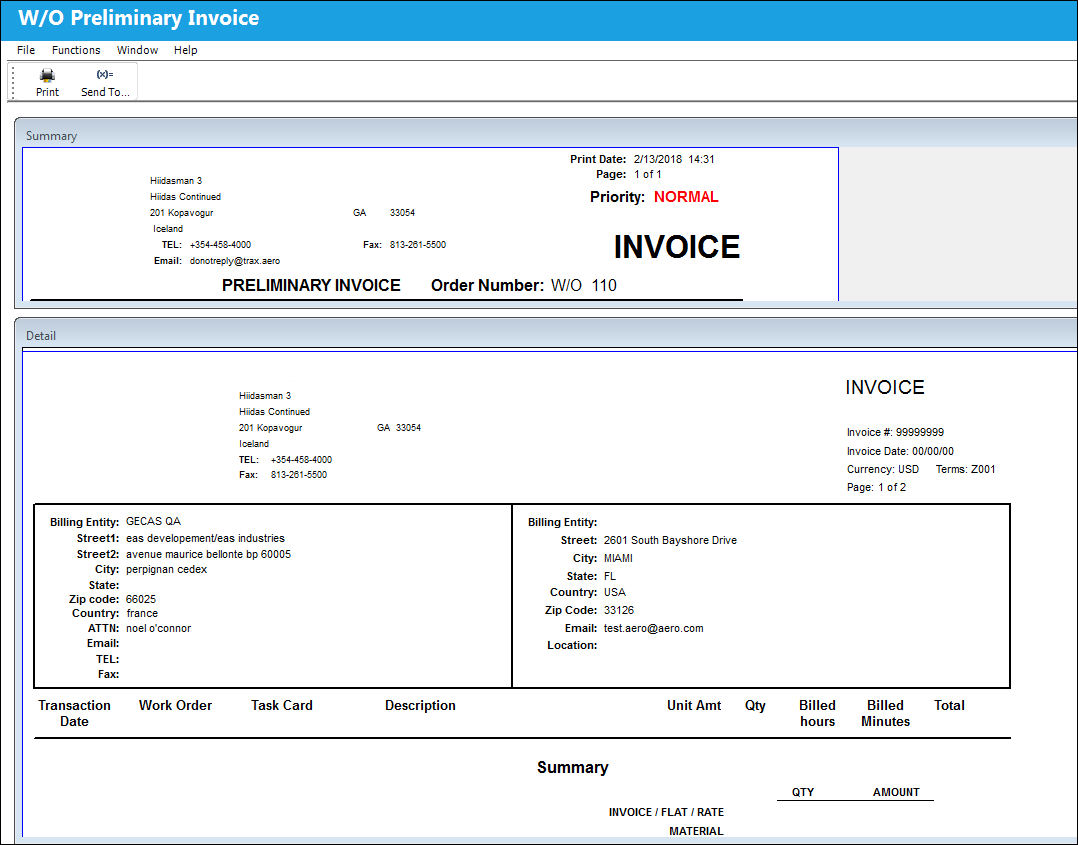Click Transaction Date column header
The image size is (1078, 845).
(74, 713)
